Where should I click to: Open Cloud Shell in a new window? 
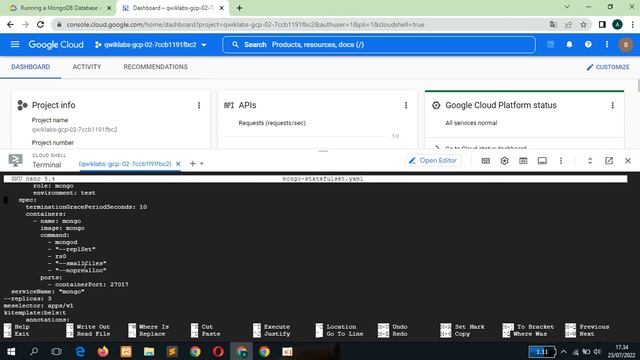click(x=609, y=161)
